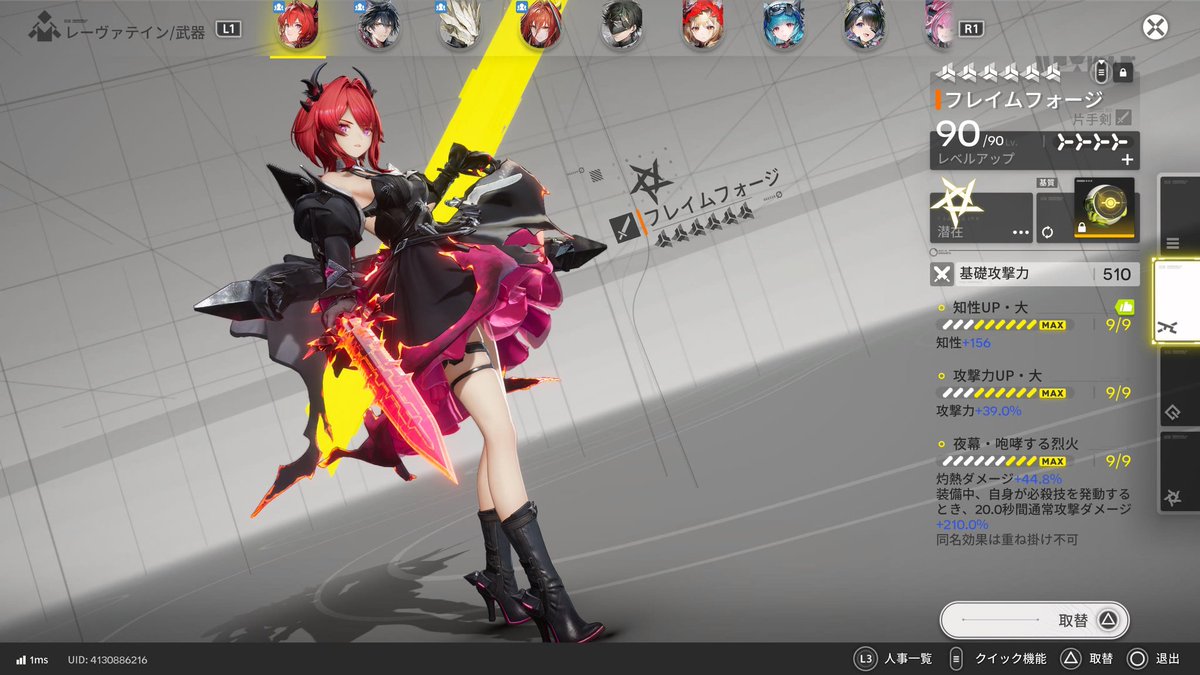
Task: Click the L1 previous-operator button
Action: click(x=229, y=30)
